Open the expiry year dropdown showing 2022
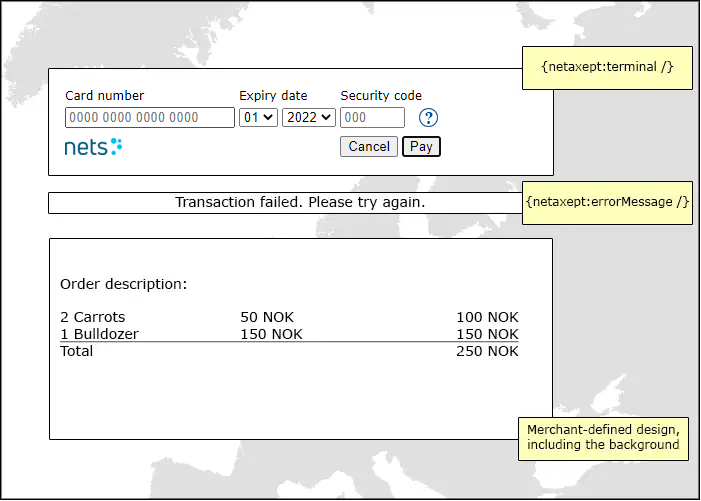 point(308,118)
